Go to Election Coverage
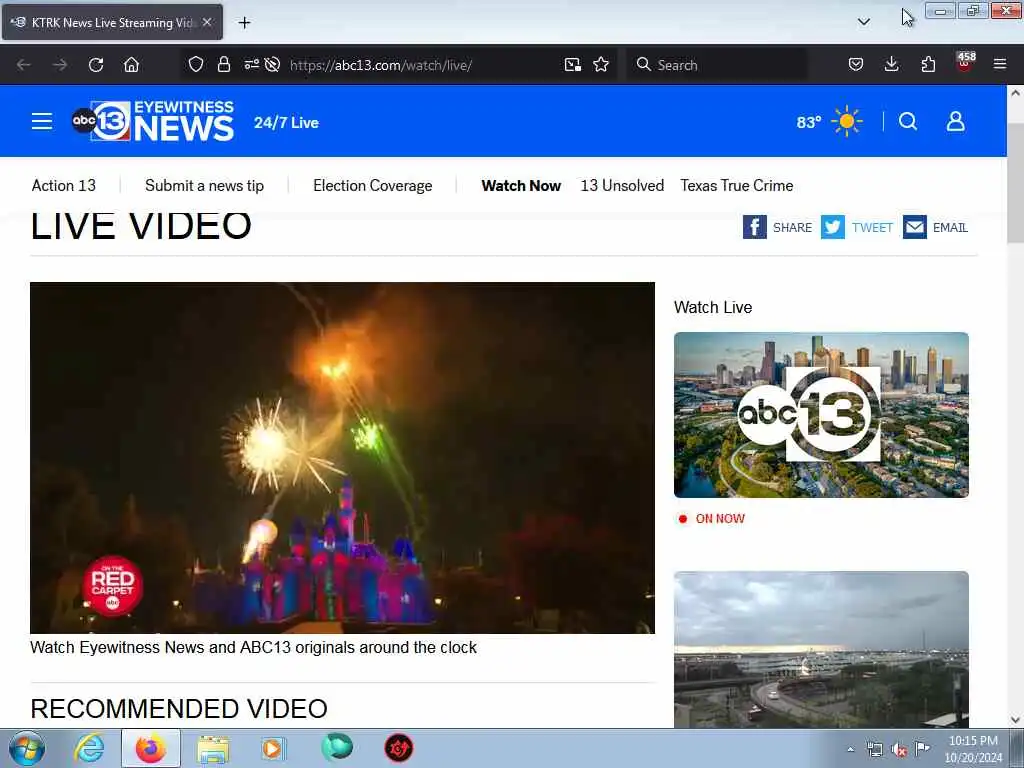 tap(372, 185)
